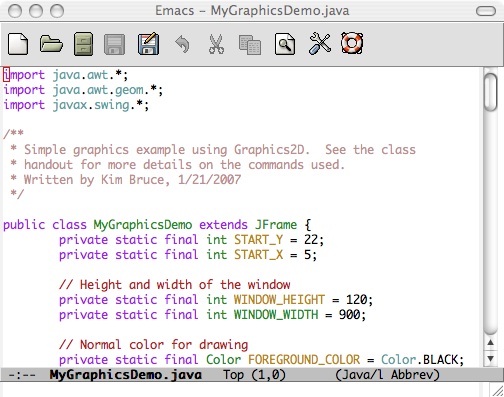Click the New file toolbar icon
This screenshot has height=397, width=504.
point(18,44)
